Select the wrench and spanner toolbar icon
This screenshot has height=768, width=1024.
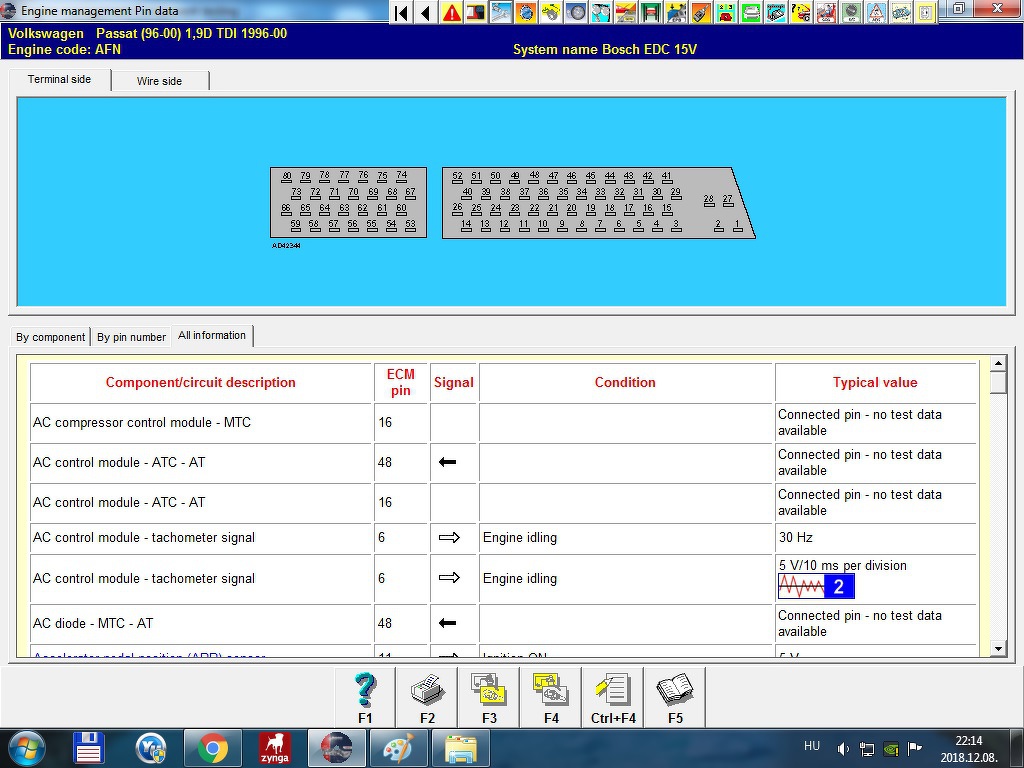coord(502,12)
